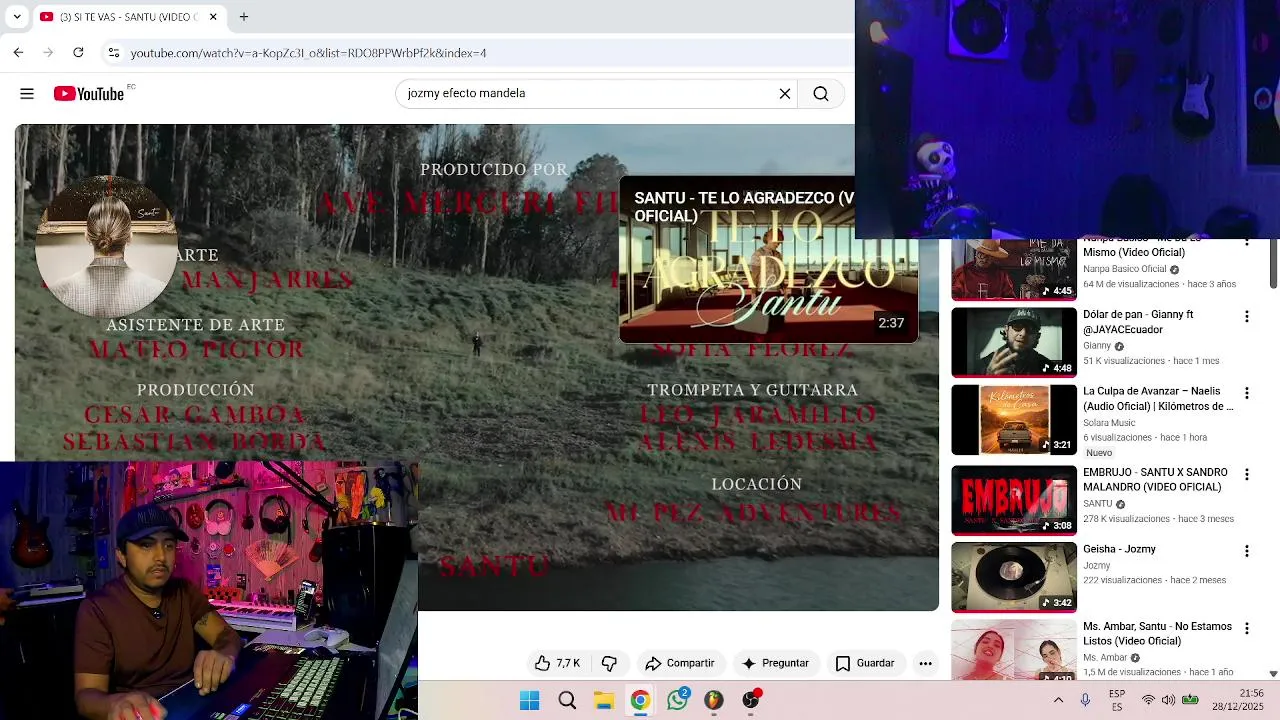1280x720 pixels.
Task: Open title 'Geisha - Jozmy'
Action: point(1119,549)
